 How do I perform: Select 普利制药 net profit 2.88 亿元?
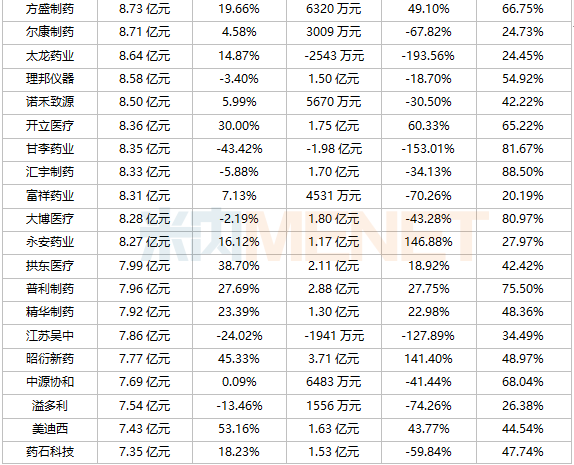tap(334, 289)
